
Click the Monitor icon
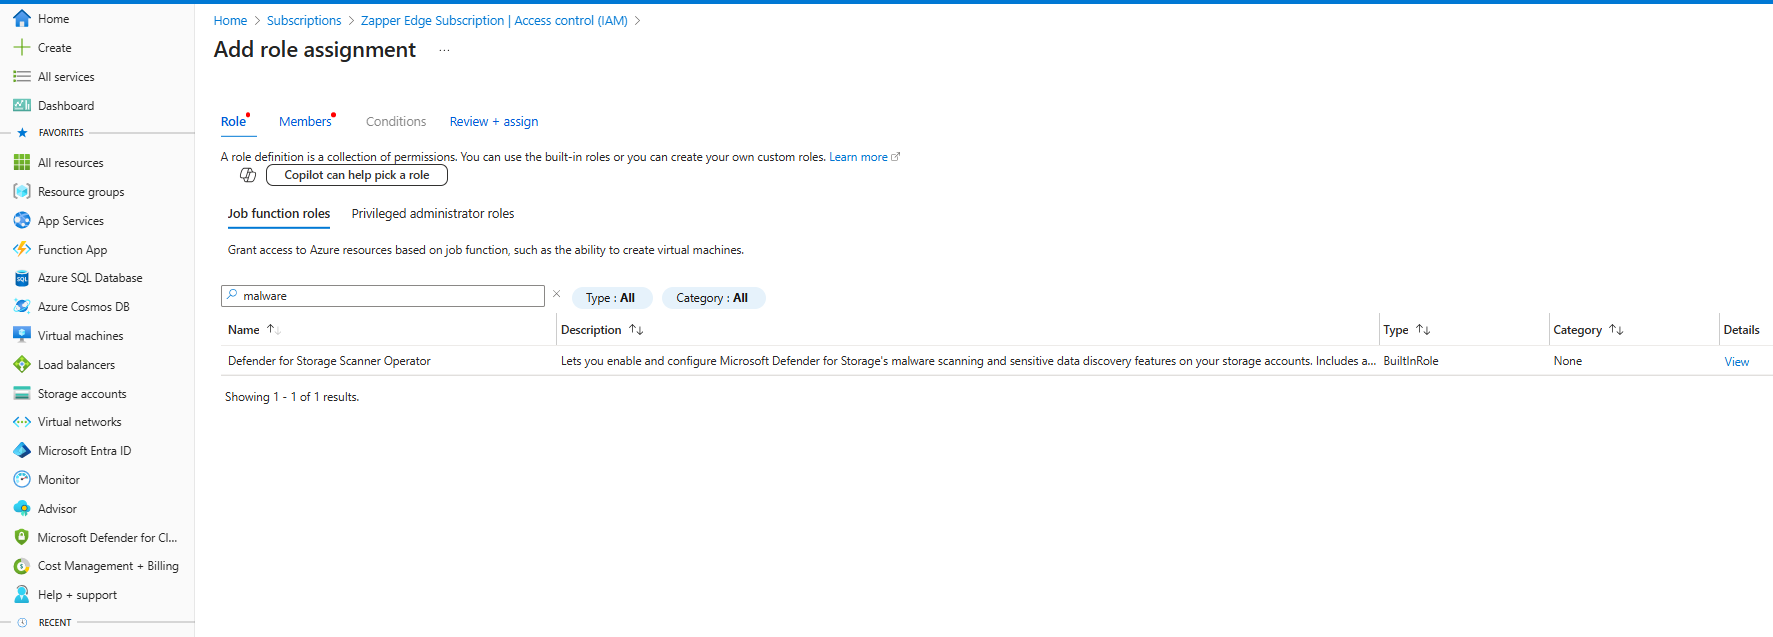coord(22,480)
